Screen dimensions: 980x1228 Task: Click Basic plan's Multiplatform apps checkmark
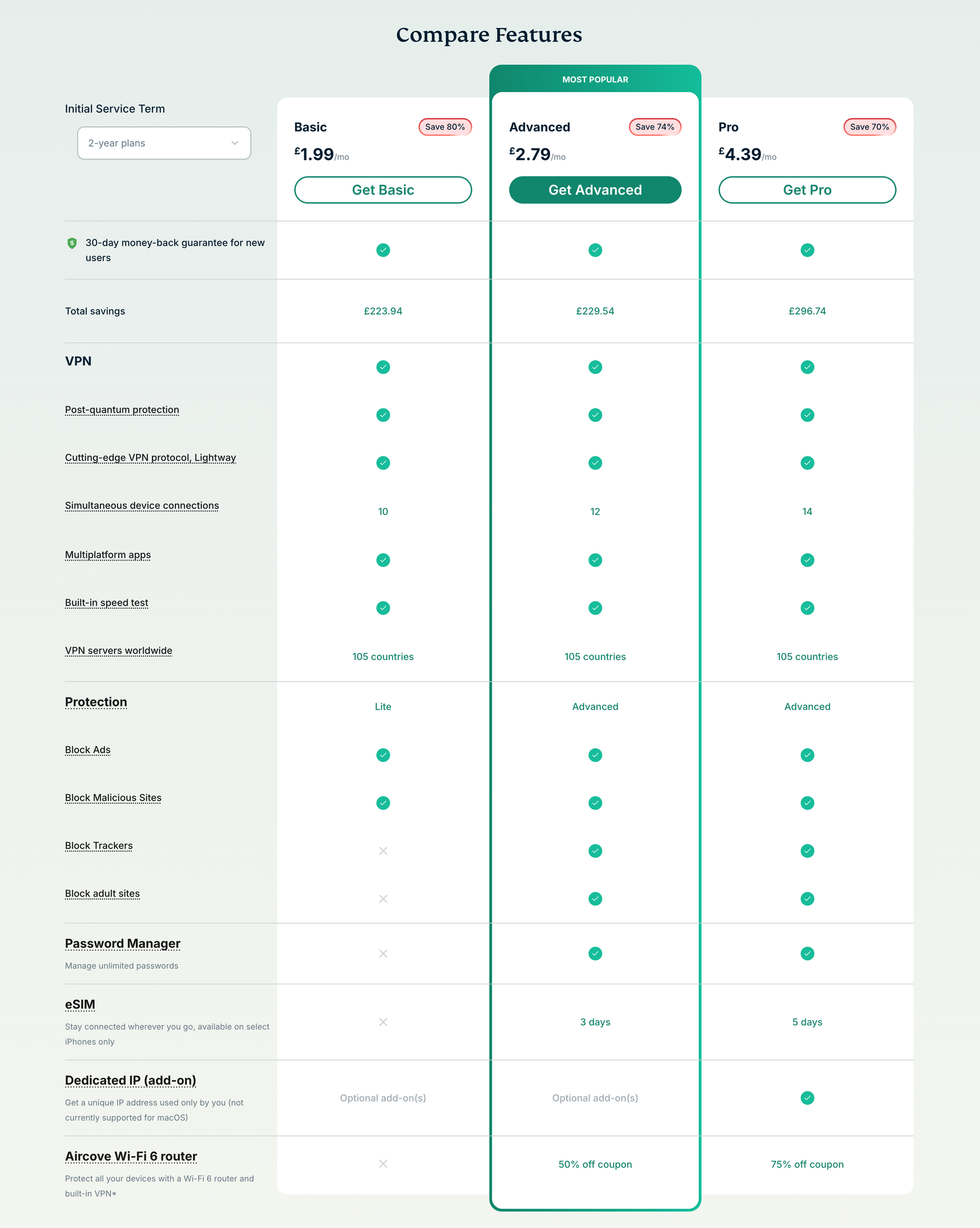tap(383, 560)
